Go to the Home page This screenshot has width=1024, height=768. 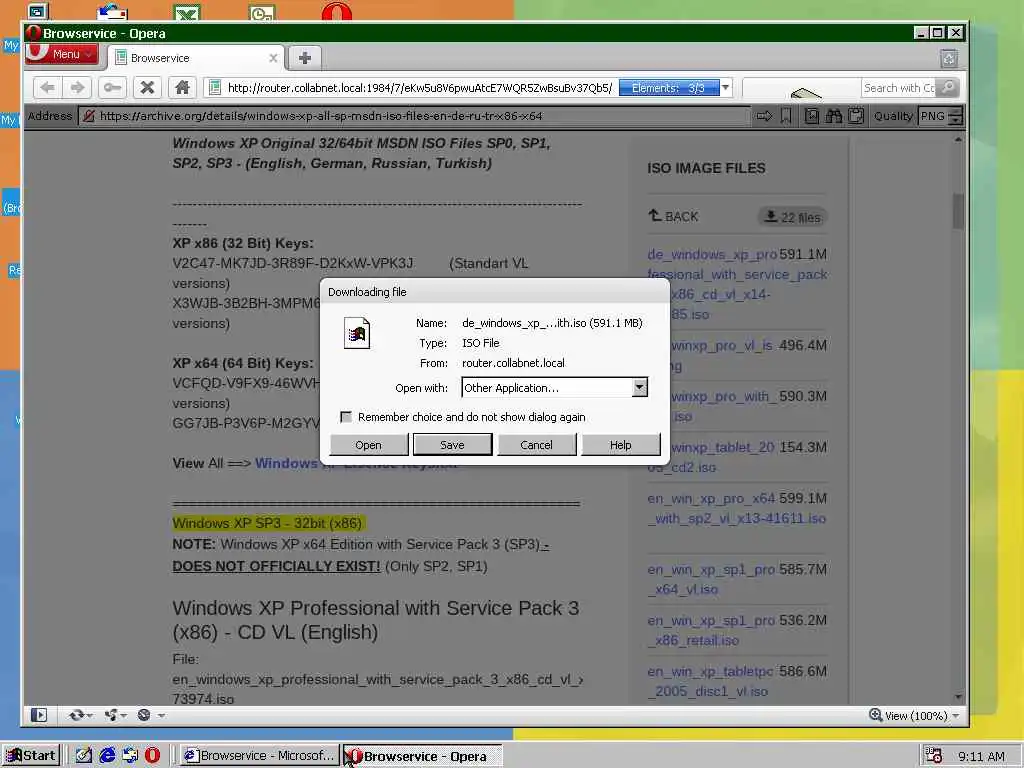182,88
